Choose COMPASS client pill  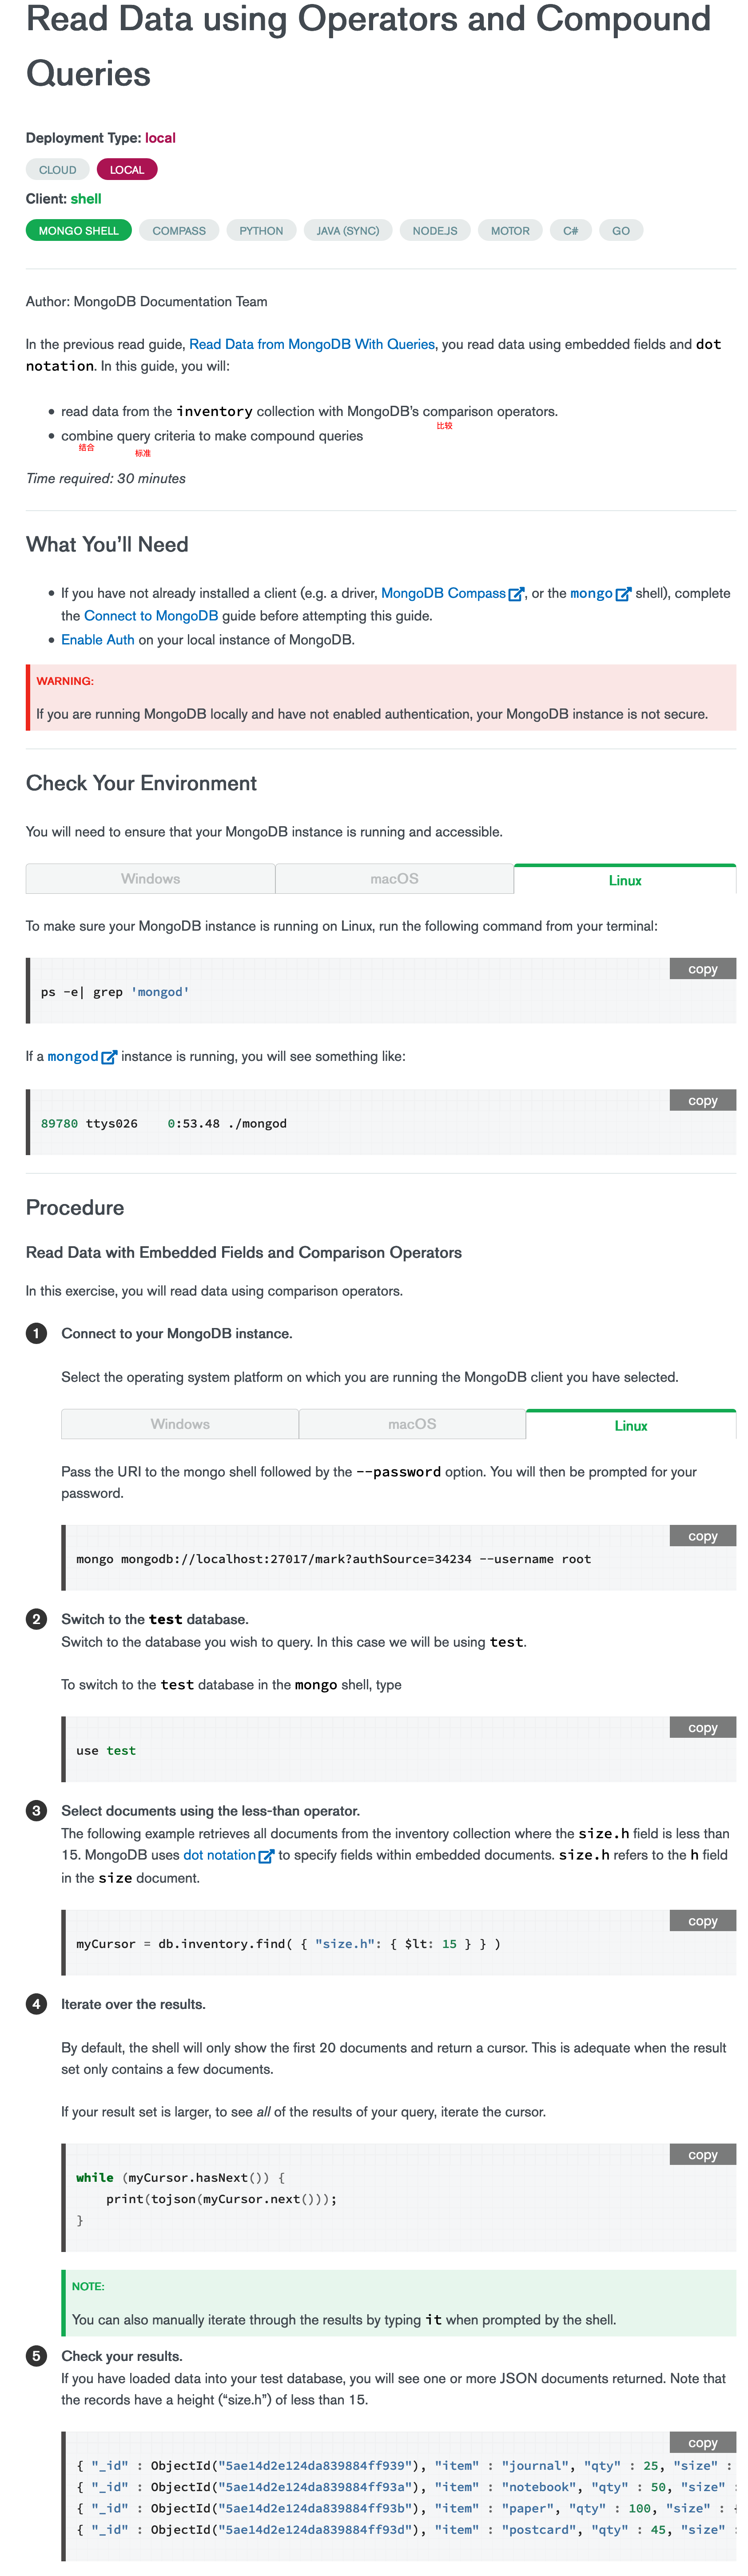click(x=179, y=231)
